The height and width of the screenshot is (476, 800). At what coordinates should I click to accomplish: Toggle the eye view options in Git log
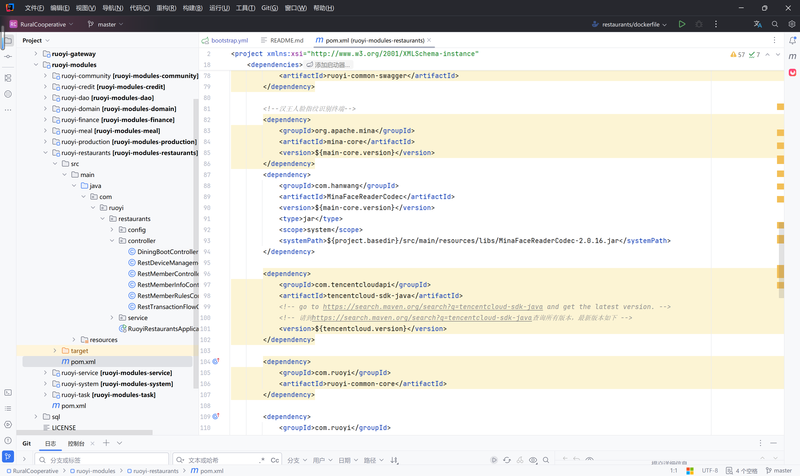tap(533, 460)
